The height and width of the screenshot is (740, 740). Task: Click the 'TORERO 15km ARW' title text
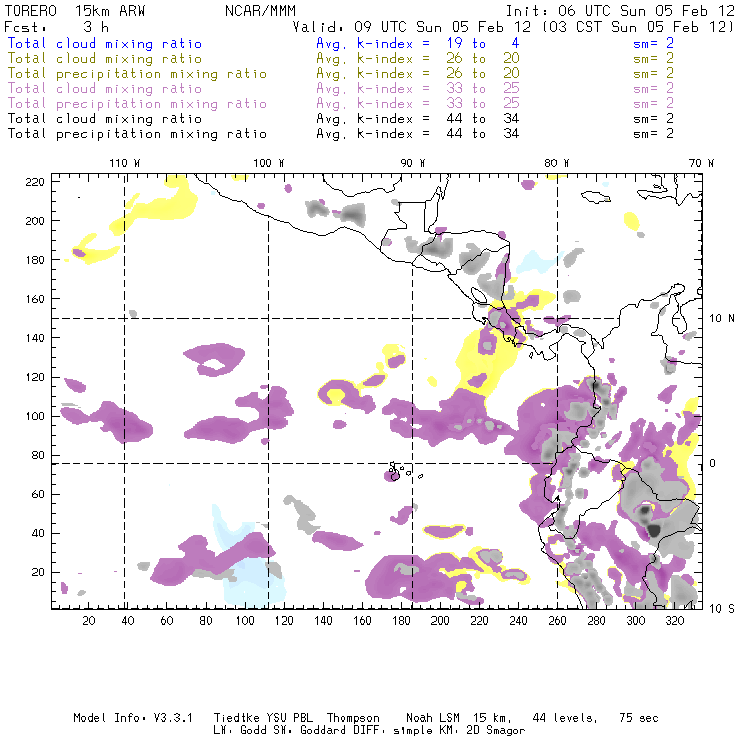[75, 11]
